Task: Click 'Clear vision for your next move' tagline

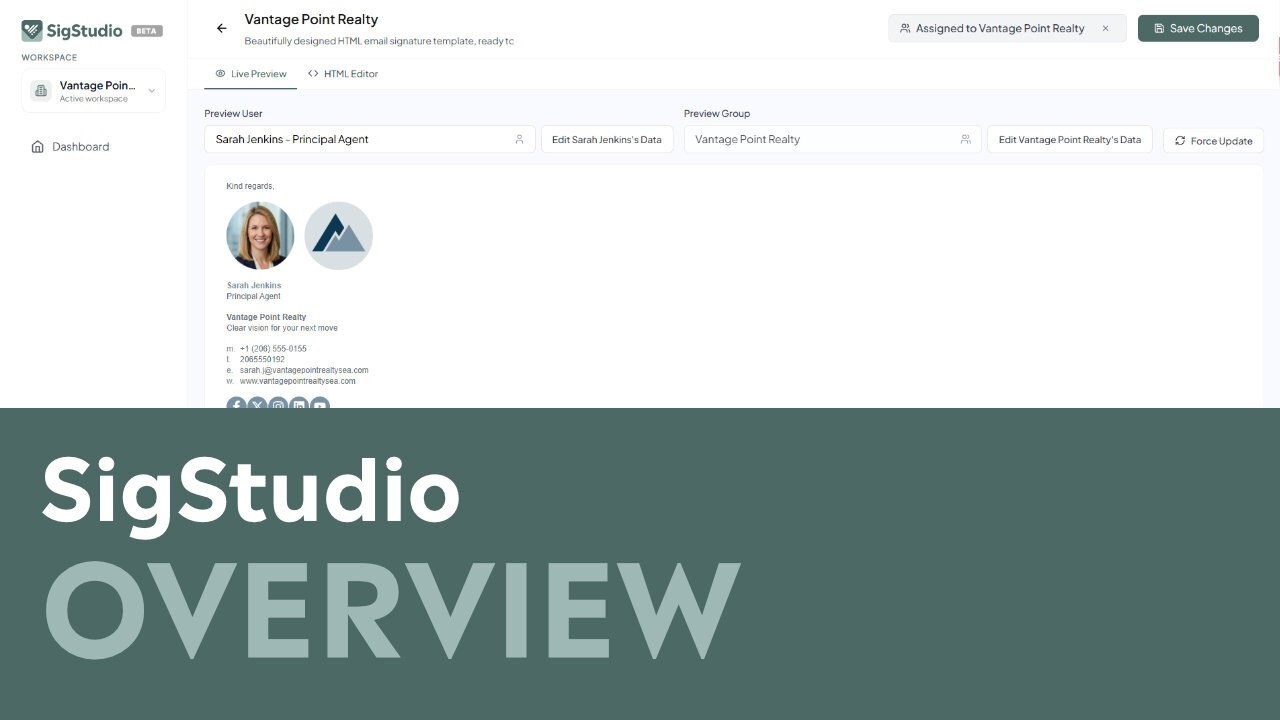Action: 282,328
